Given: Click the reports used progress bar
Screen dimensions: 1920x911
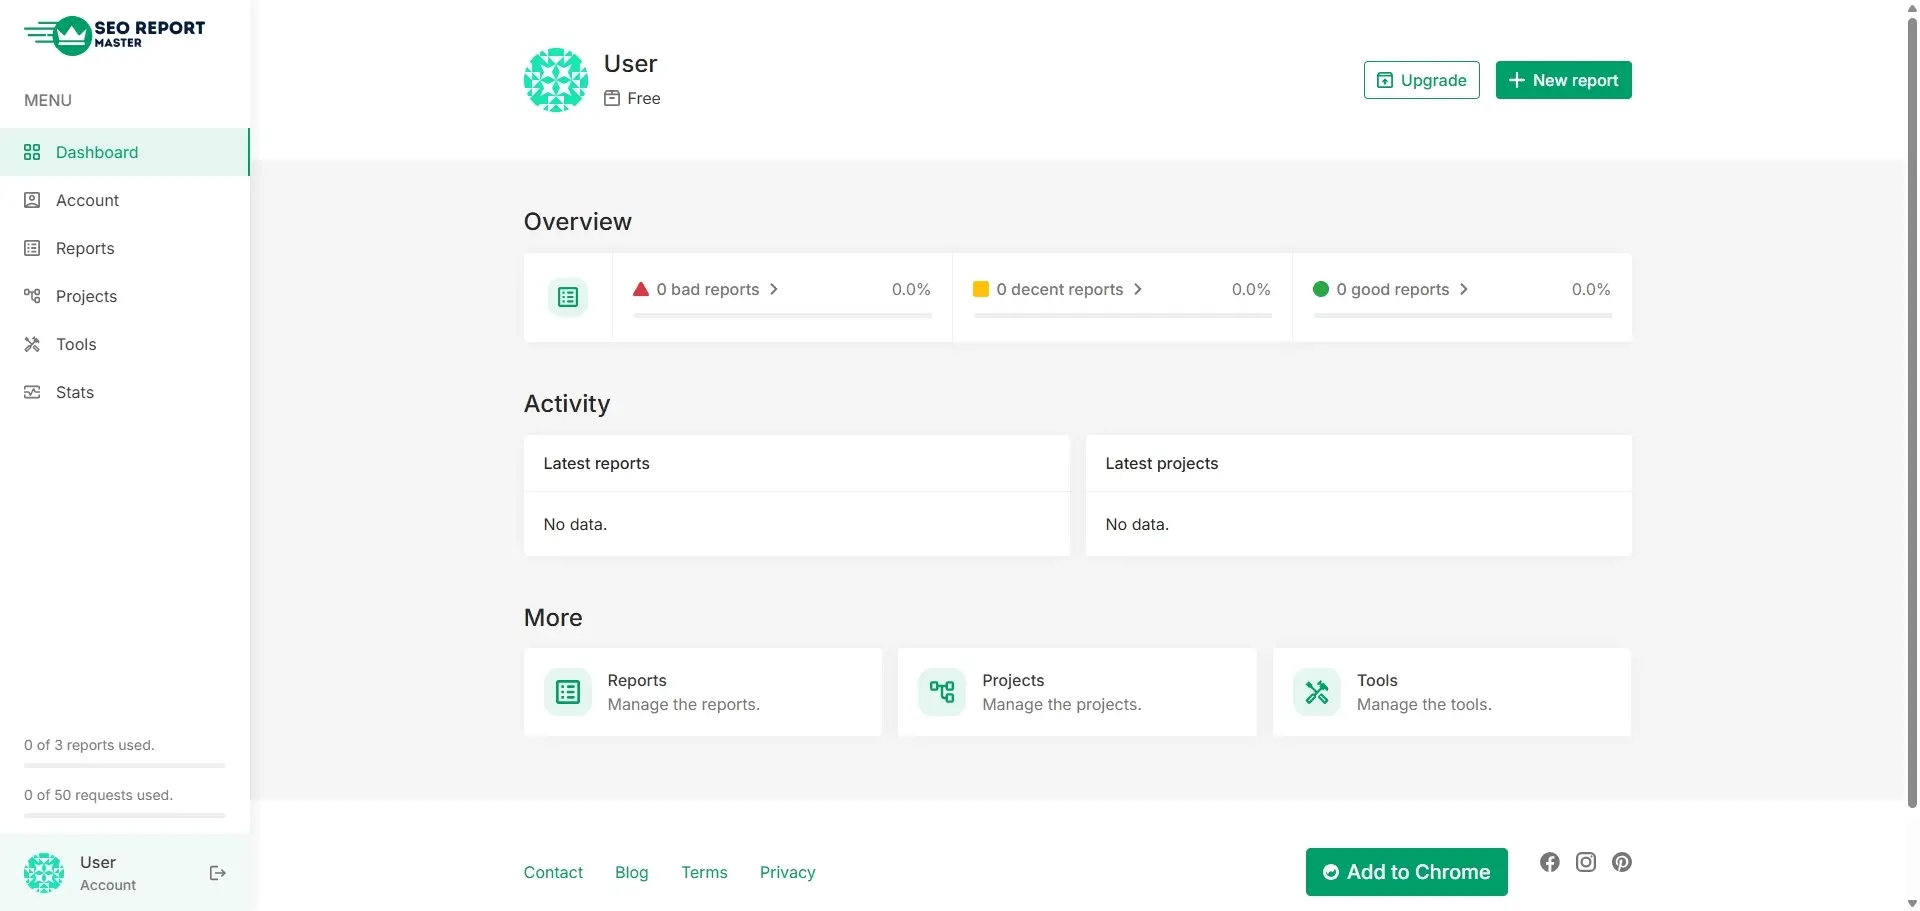Looking at the screenshot, I should 125,765.
